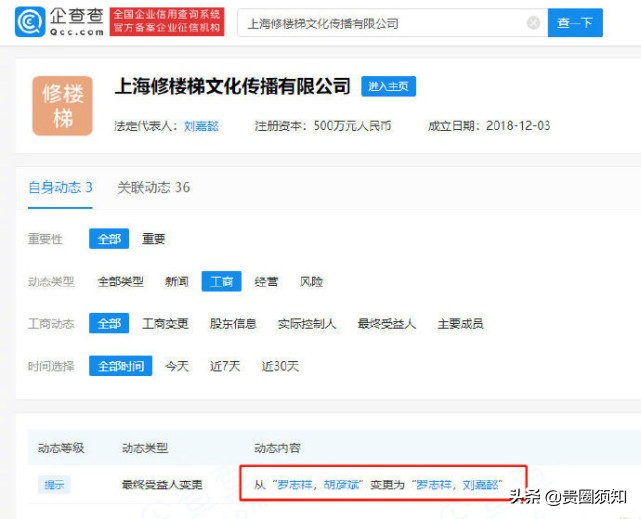Filter dynamics by 新闻
Viewport: 641px width, 519px height.
177,282
